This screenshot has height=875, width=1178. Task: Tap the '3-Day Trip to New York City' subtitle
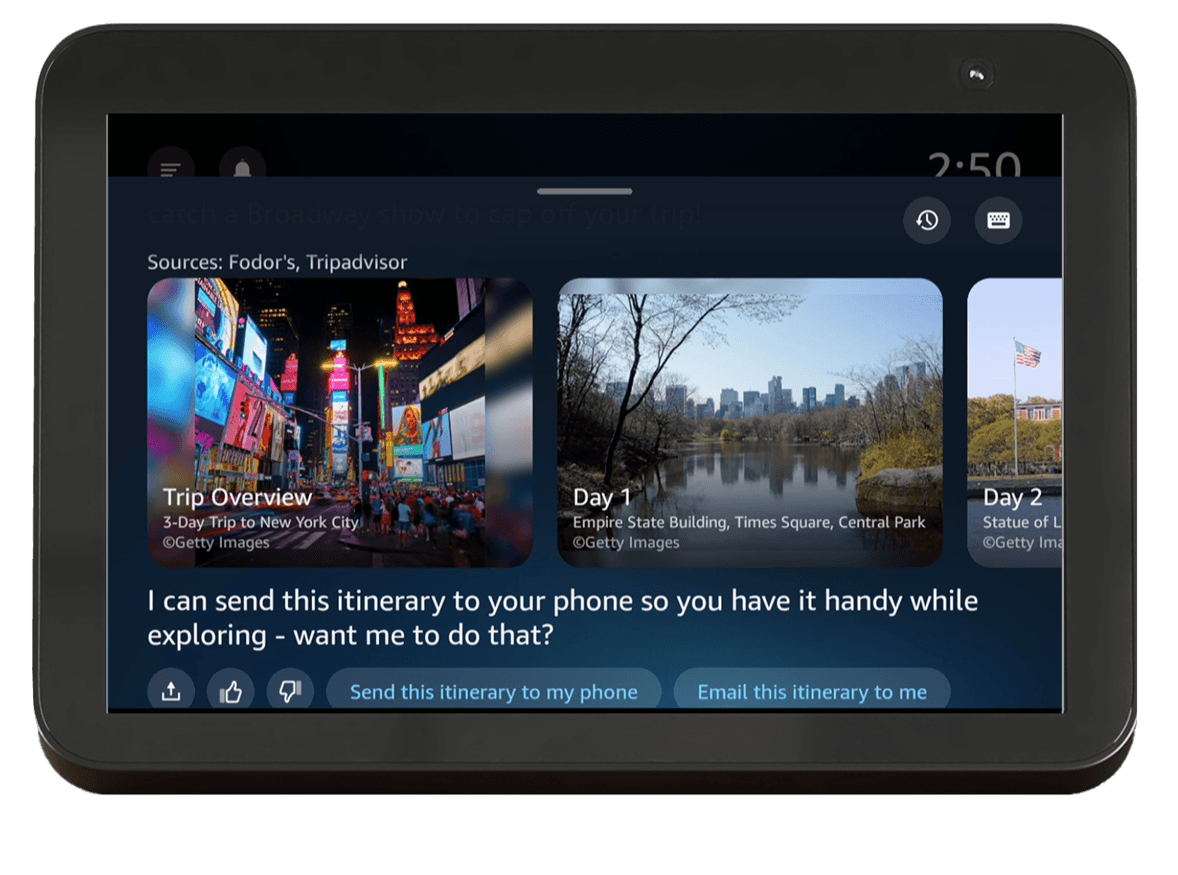point(260,522)
